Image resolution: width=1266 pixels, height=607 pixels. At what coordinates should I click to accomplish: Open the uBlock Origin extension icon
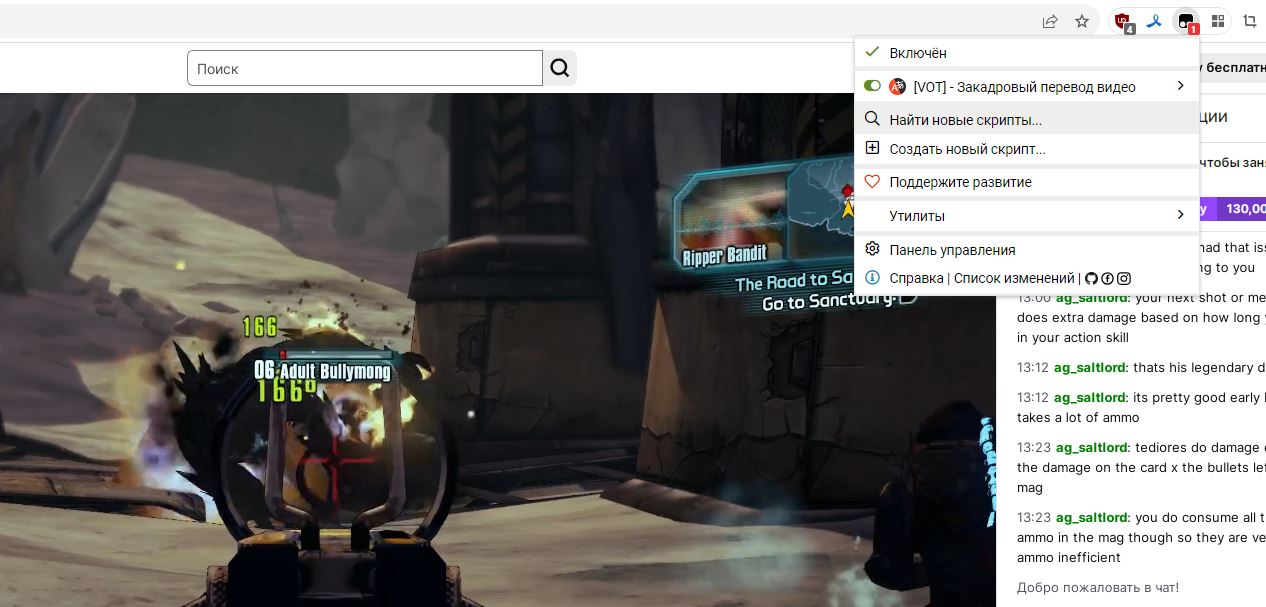[1123, 21]
